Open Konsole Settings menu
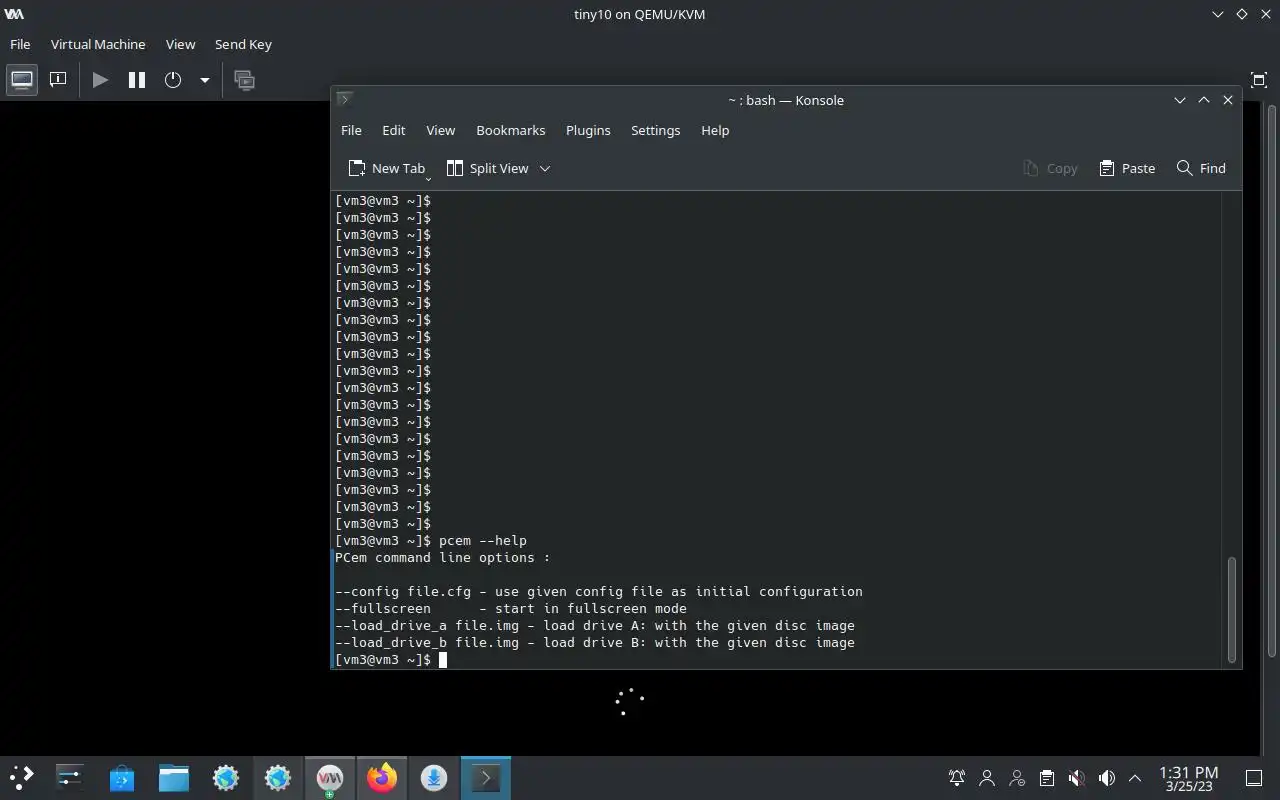Viewport: 1280px width, 800px height. (x=655, y=130)
